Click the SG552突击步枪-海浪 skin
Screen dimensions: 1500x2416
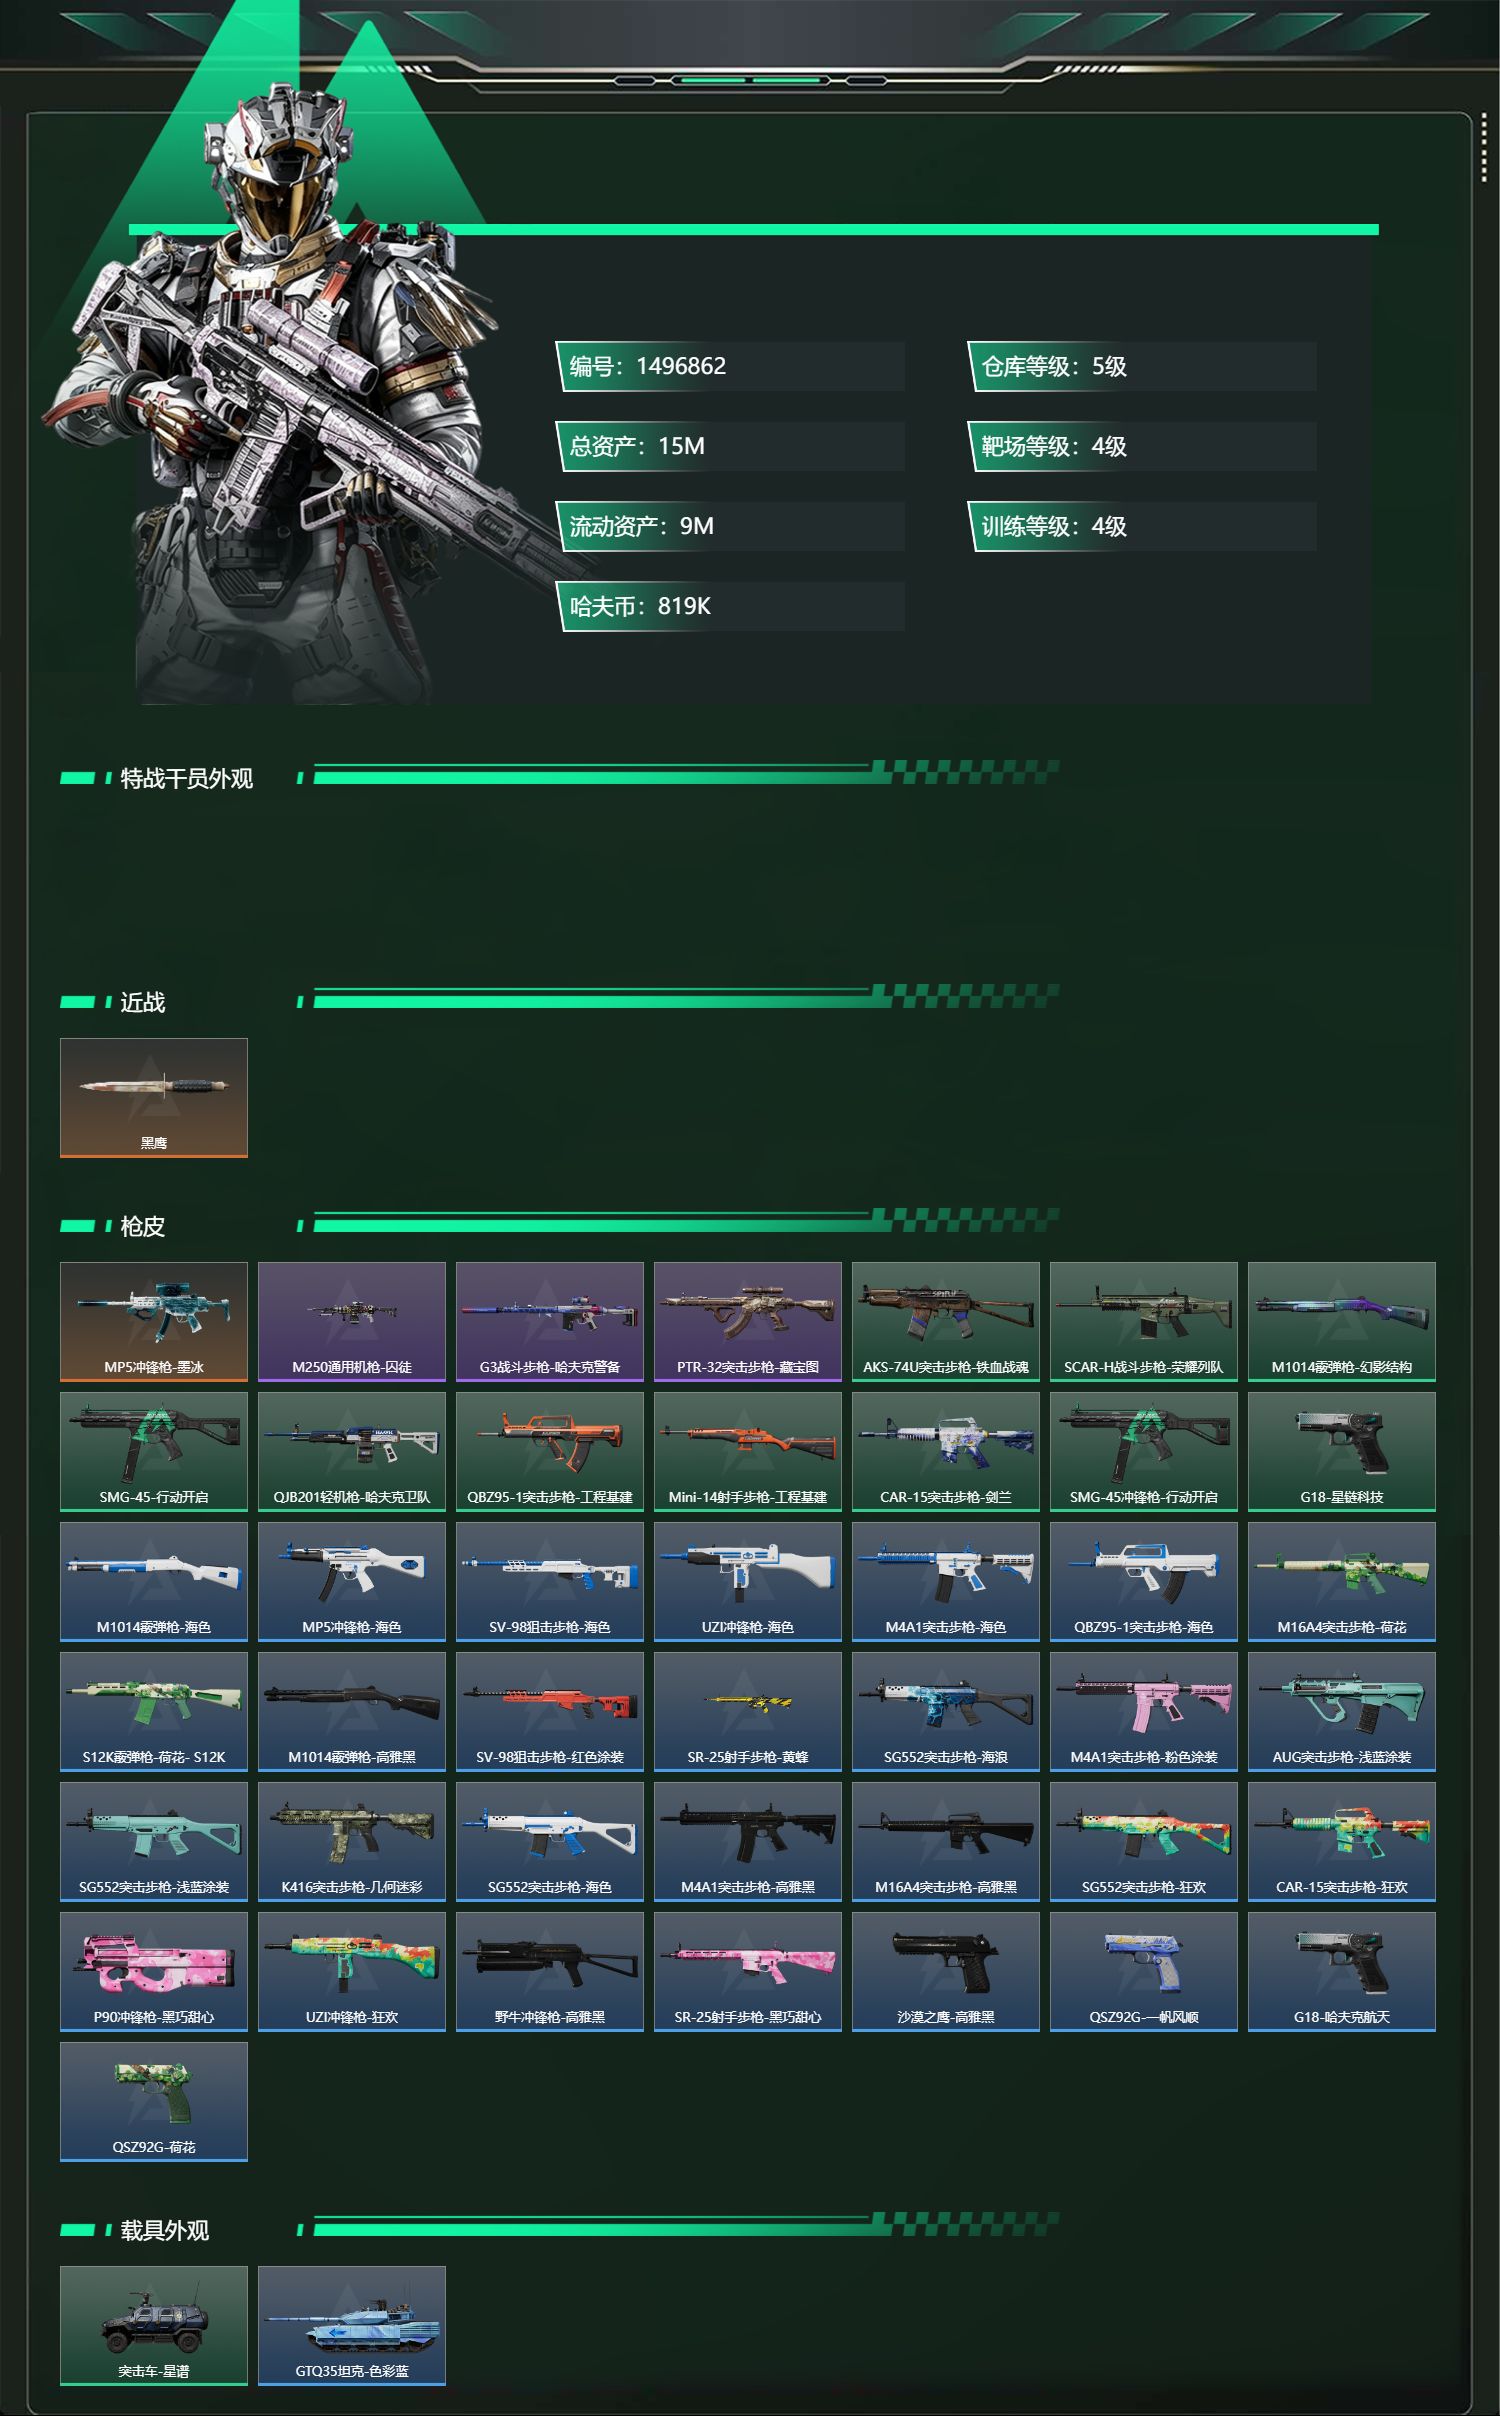click(946, 1711)
